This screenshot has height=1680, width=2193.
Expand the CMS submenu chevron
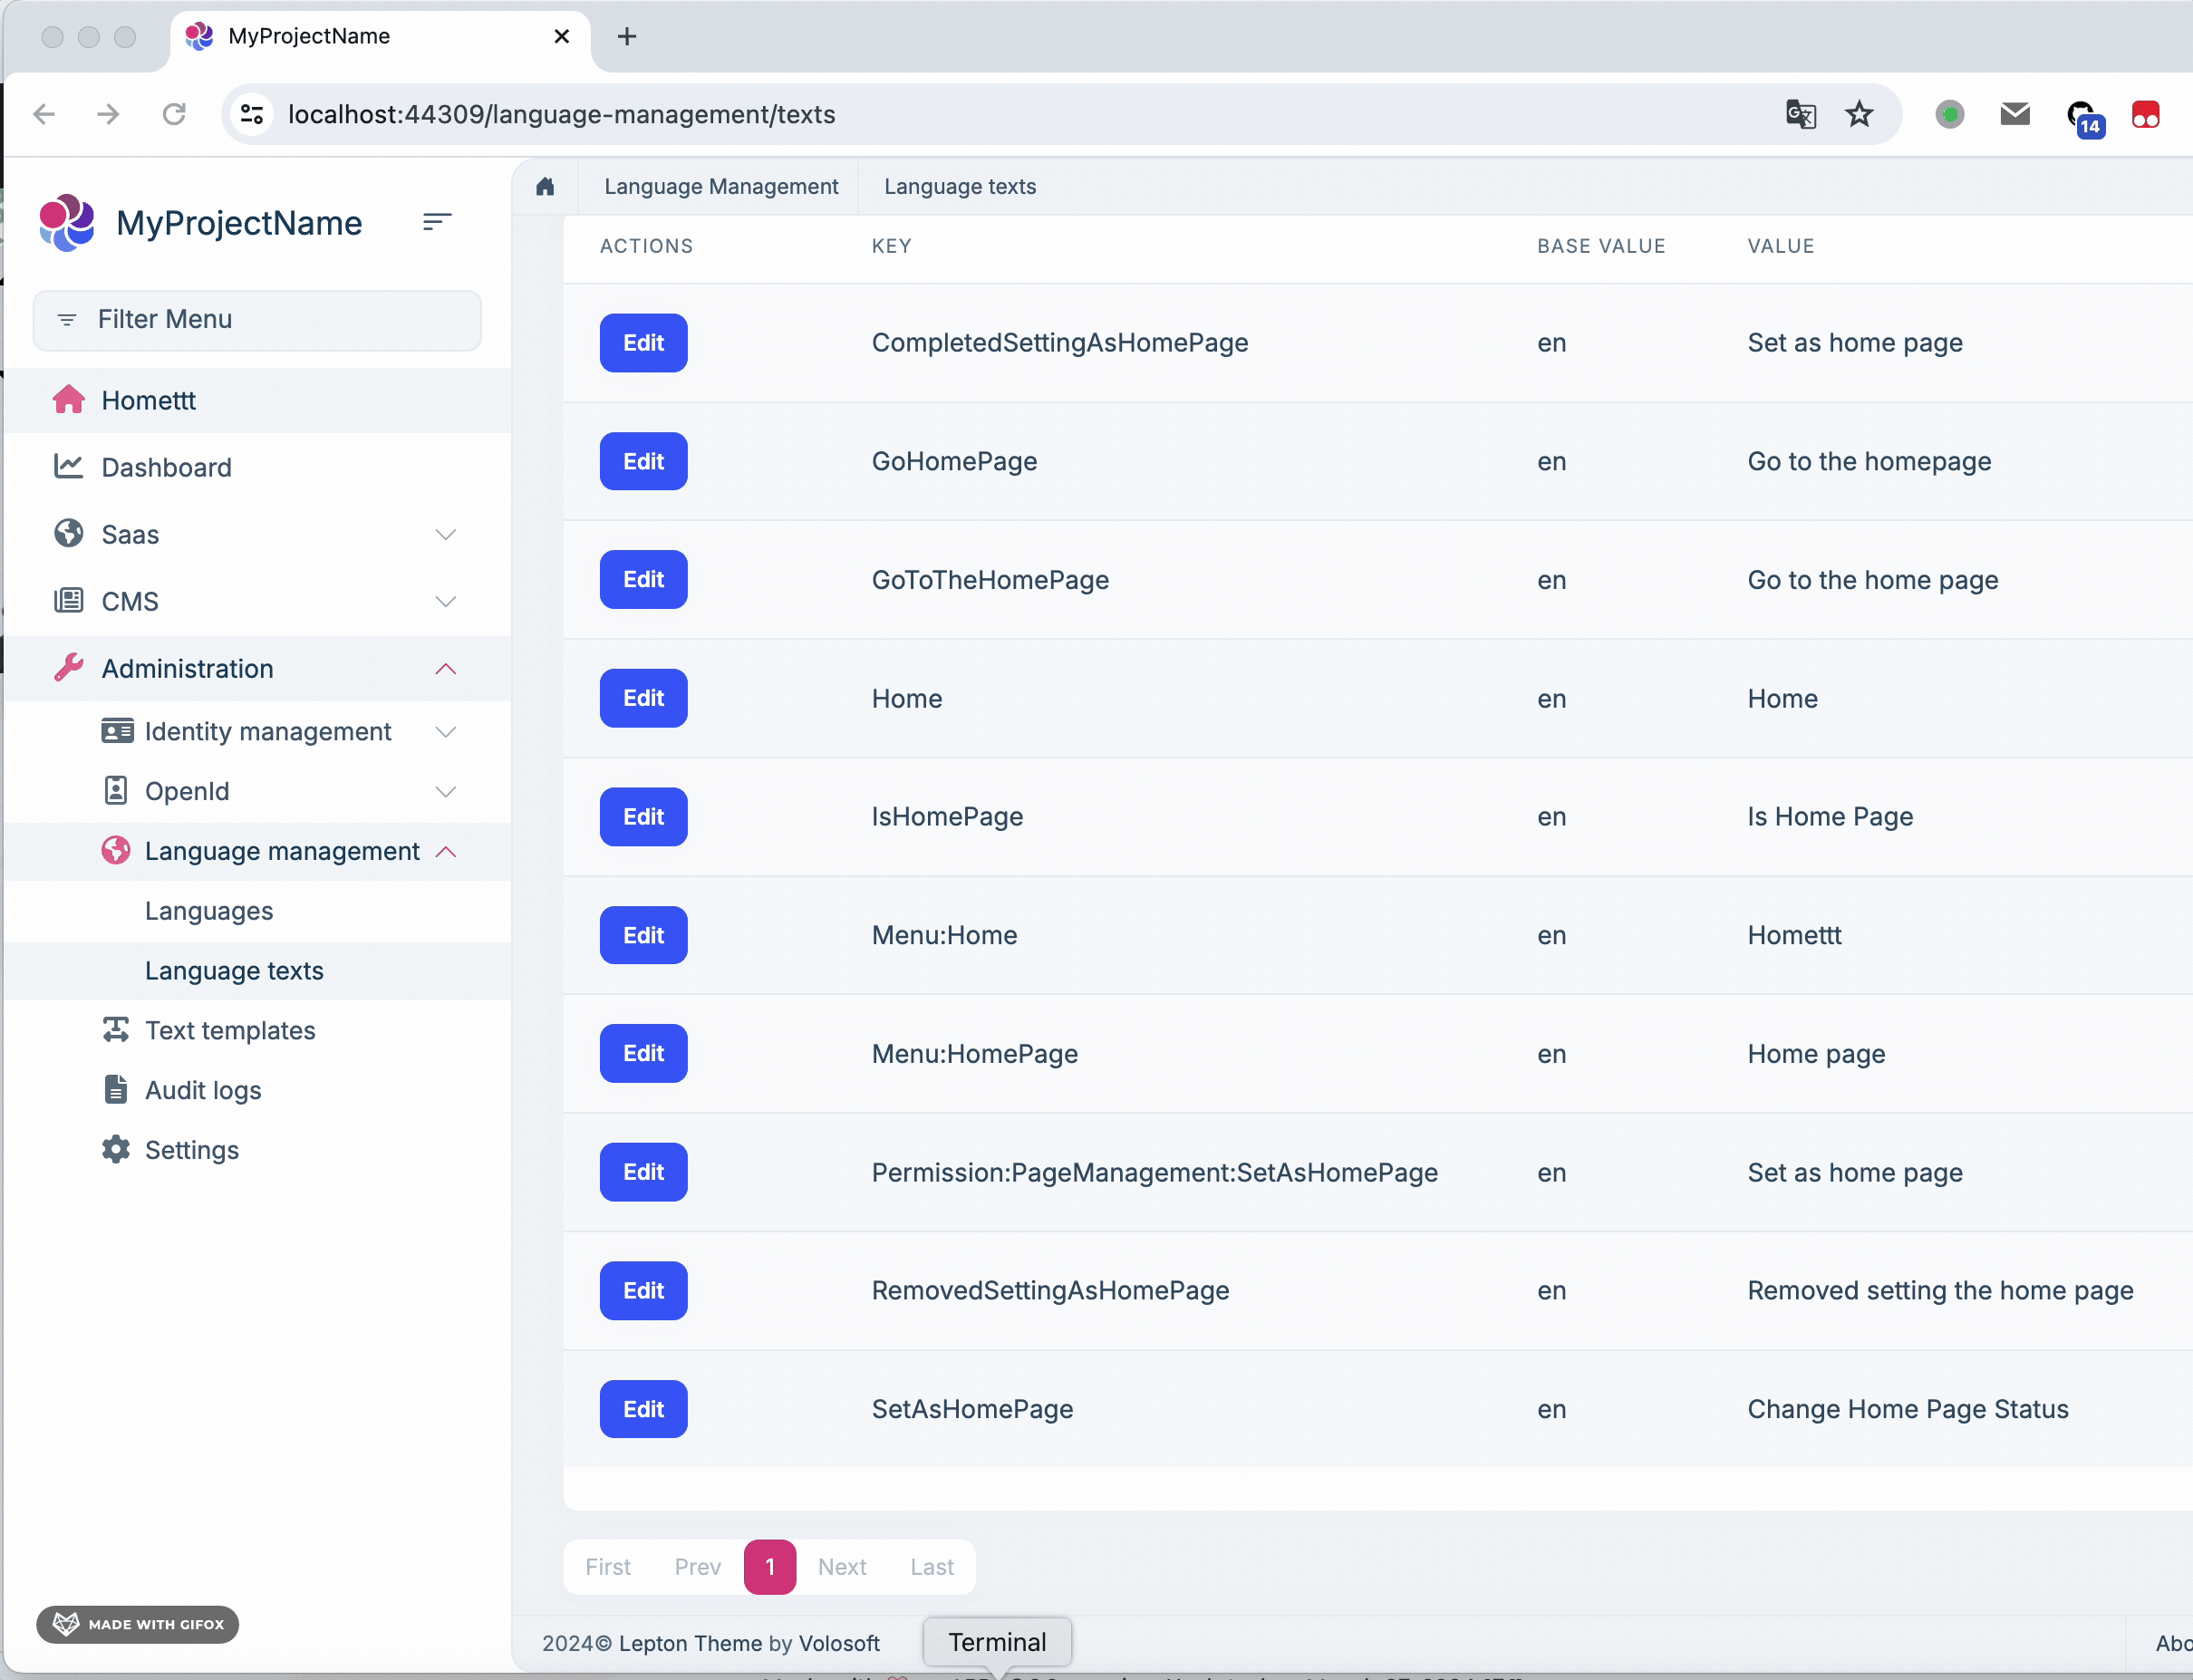[446, 602]
